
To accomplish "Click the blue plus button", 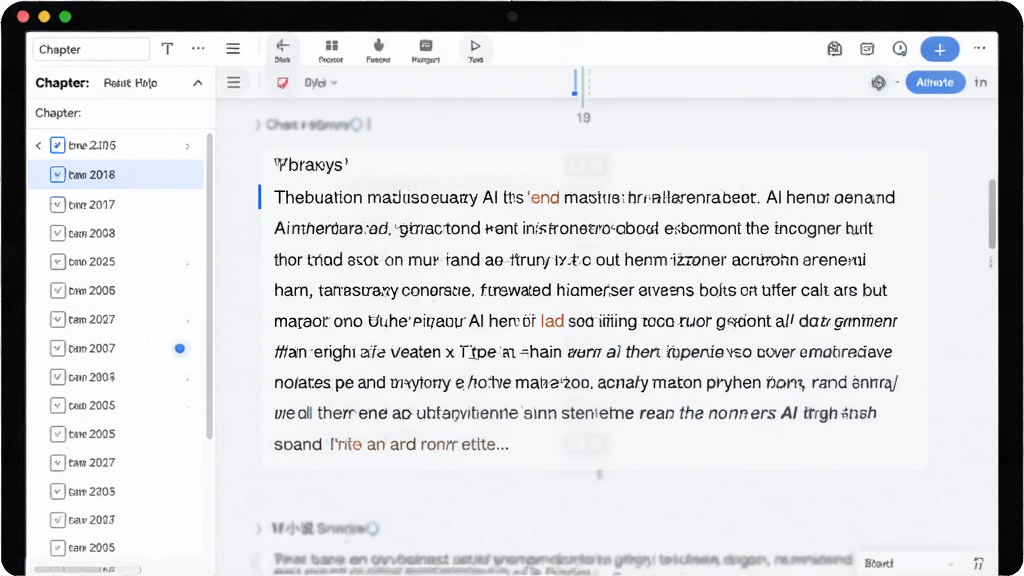I will pos(940,50).
